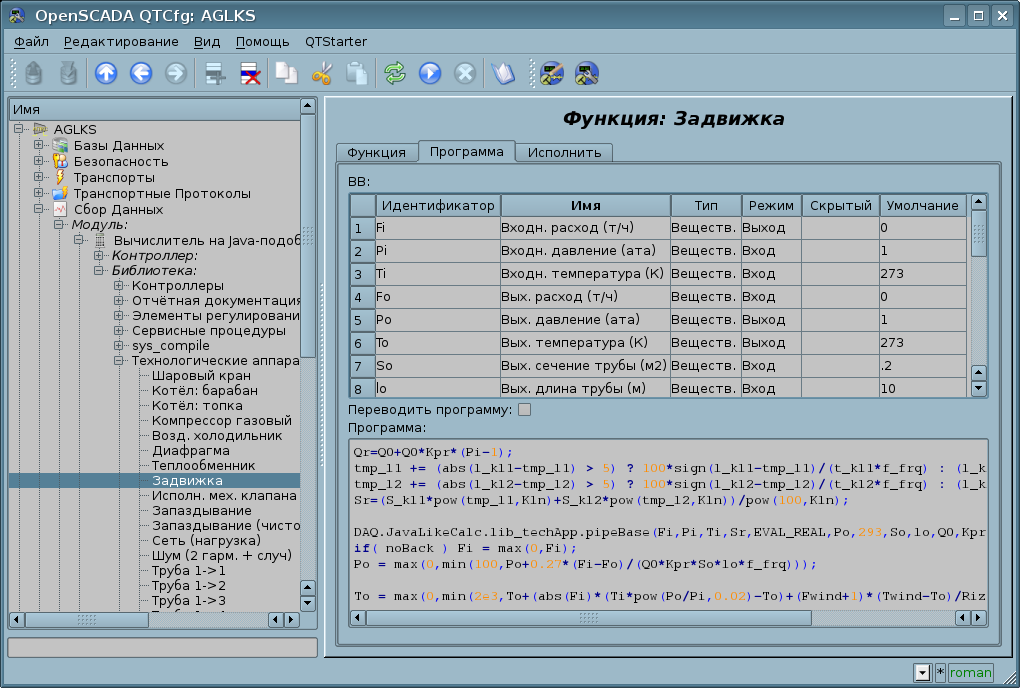Click inside the Программа code editor
Viewport: 1020px width, 688px height.
(x=668, y=524)
